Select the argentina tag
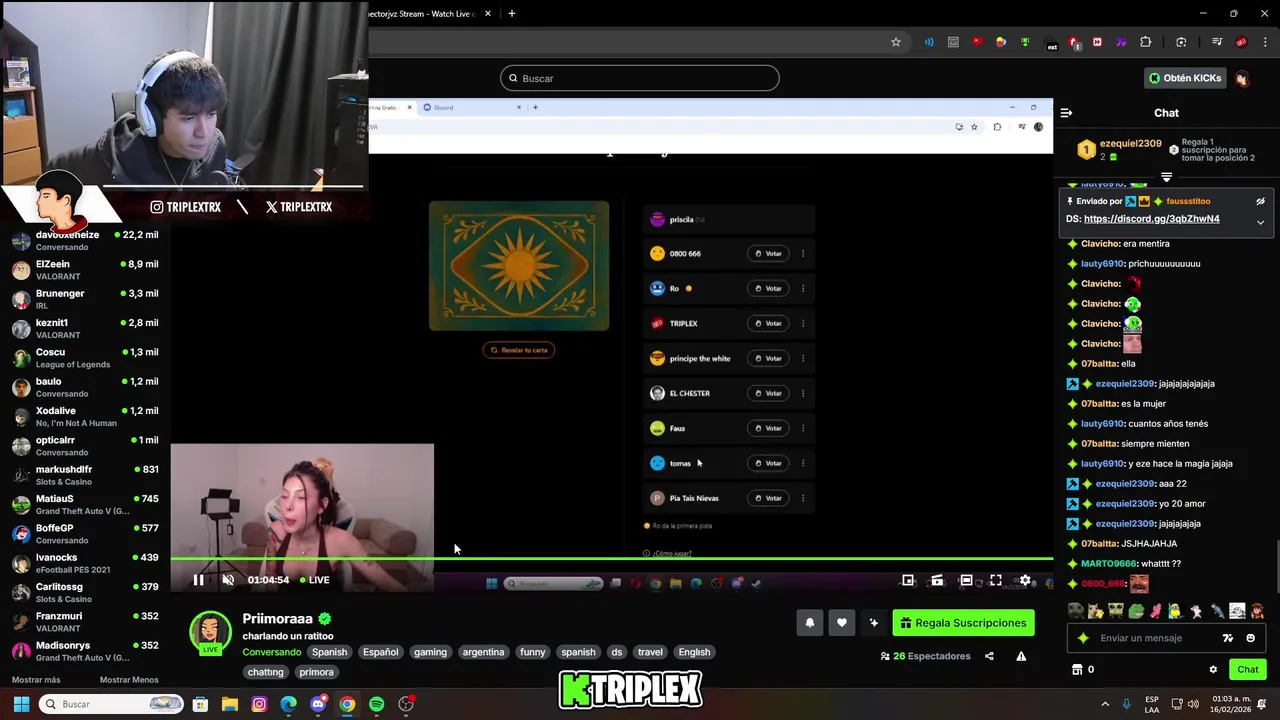This screenshot has height=720, width=1280. pyautogui.click(x=483, y=652)
